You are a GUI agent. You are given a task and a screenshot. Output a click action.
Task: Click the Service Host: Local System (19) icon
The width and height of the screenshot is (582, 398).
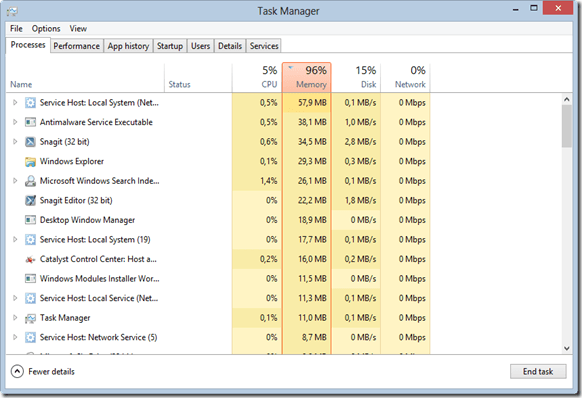pyautogui.click(x=30, y=239)
